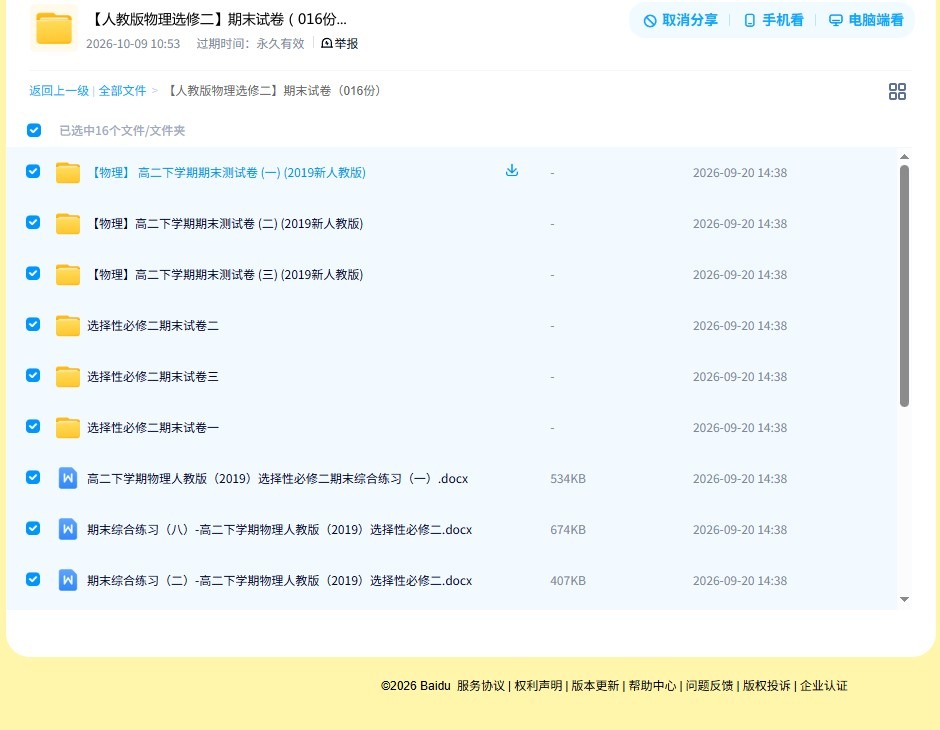Click the file list scrollbar thumb
Screen dimensions: 940x730
pyautogui.click(x=904, y=286)
